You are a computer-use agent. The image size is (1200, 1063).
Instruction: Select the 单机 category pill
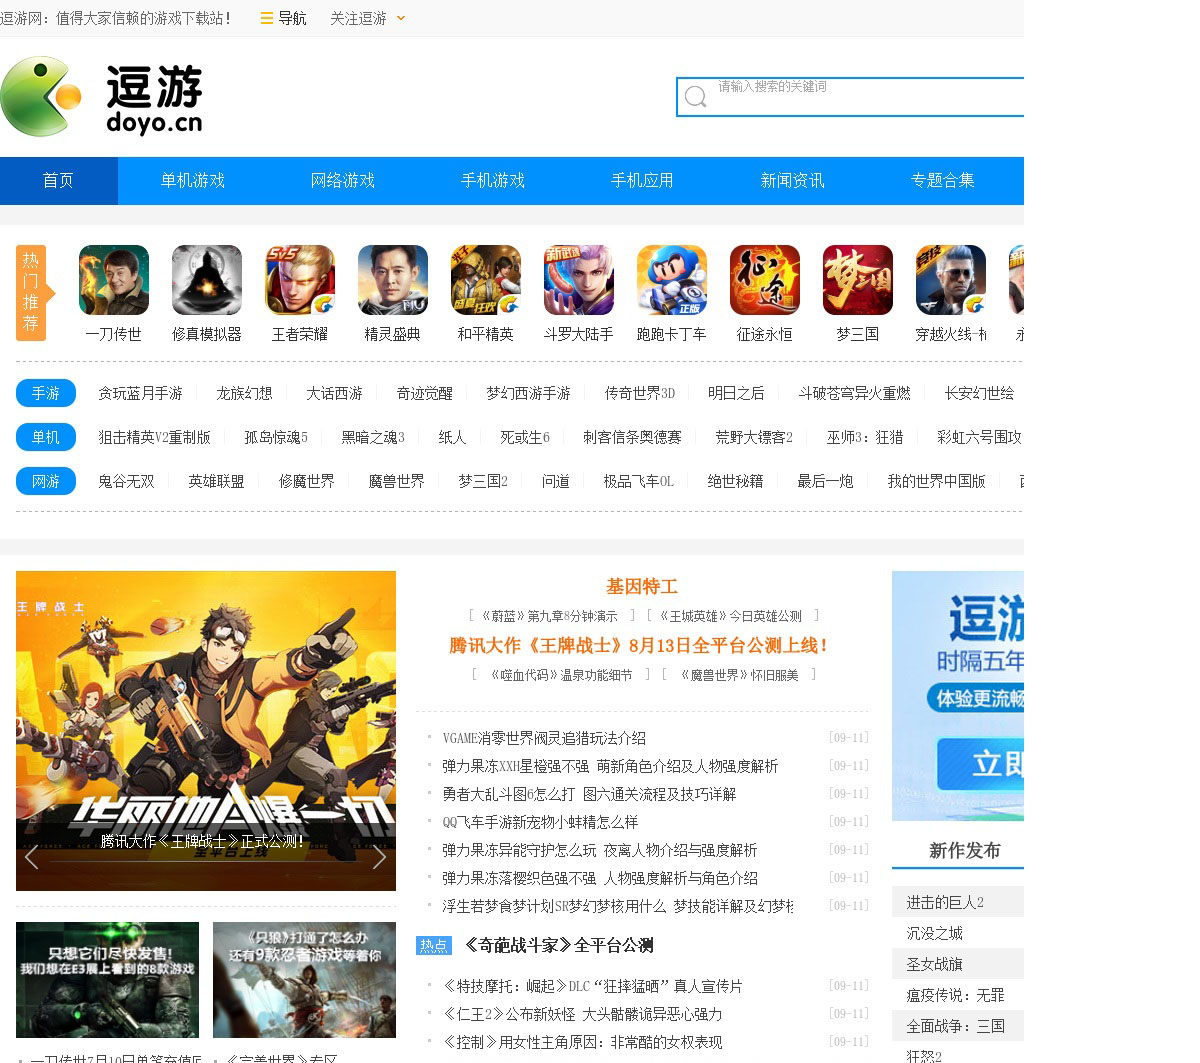[x=46, y=437]
